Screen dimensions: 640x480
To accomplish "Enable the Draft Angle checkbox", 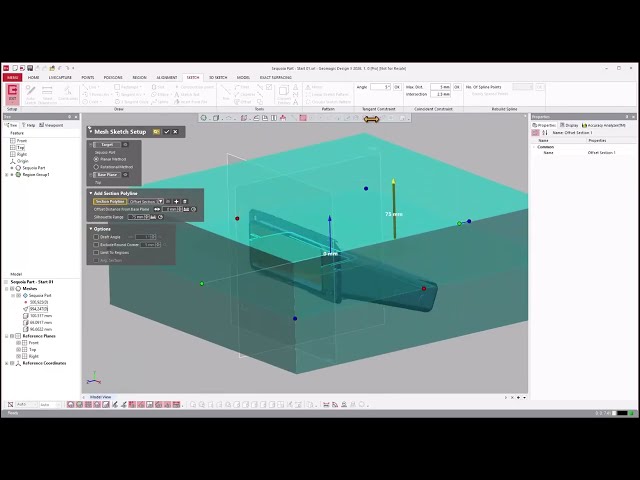I will coord(96,237).
